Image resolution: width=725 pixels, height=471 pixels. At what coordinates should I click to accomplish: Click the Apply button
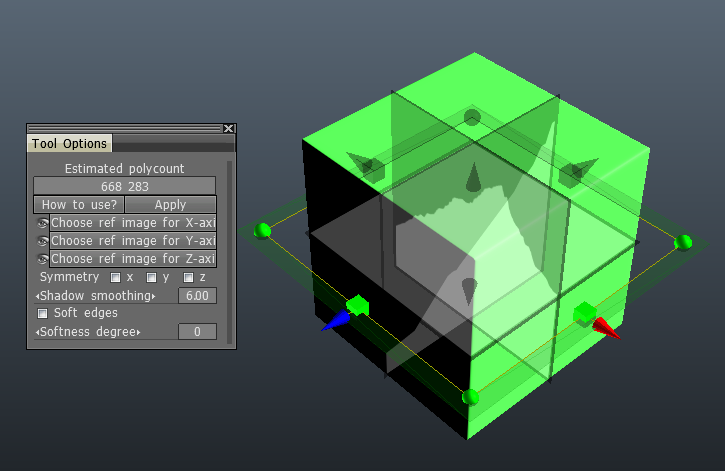[170, 205]
